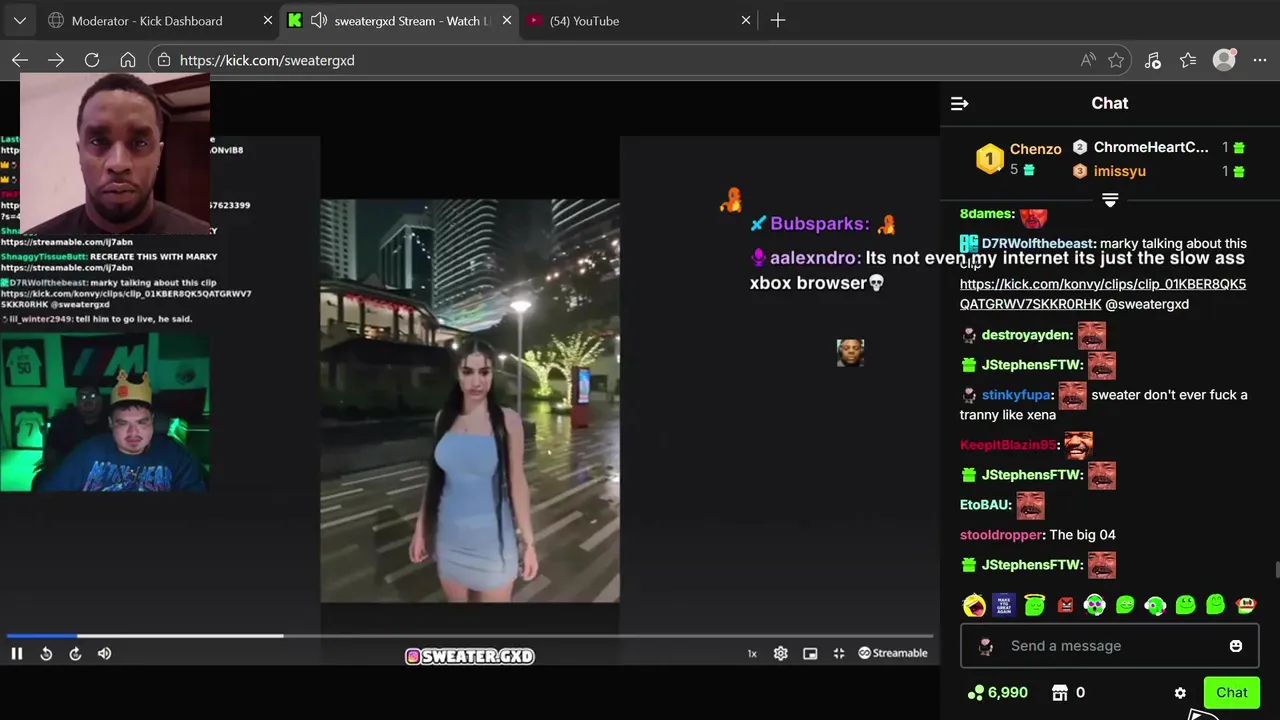
Task: Reload the kick.com page
Action: pos(92,60)
